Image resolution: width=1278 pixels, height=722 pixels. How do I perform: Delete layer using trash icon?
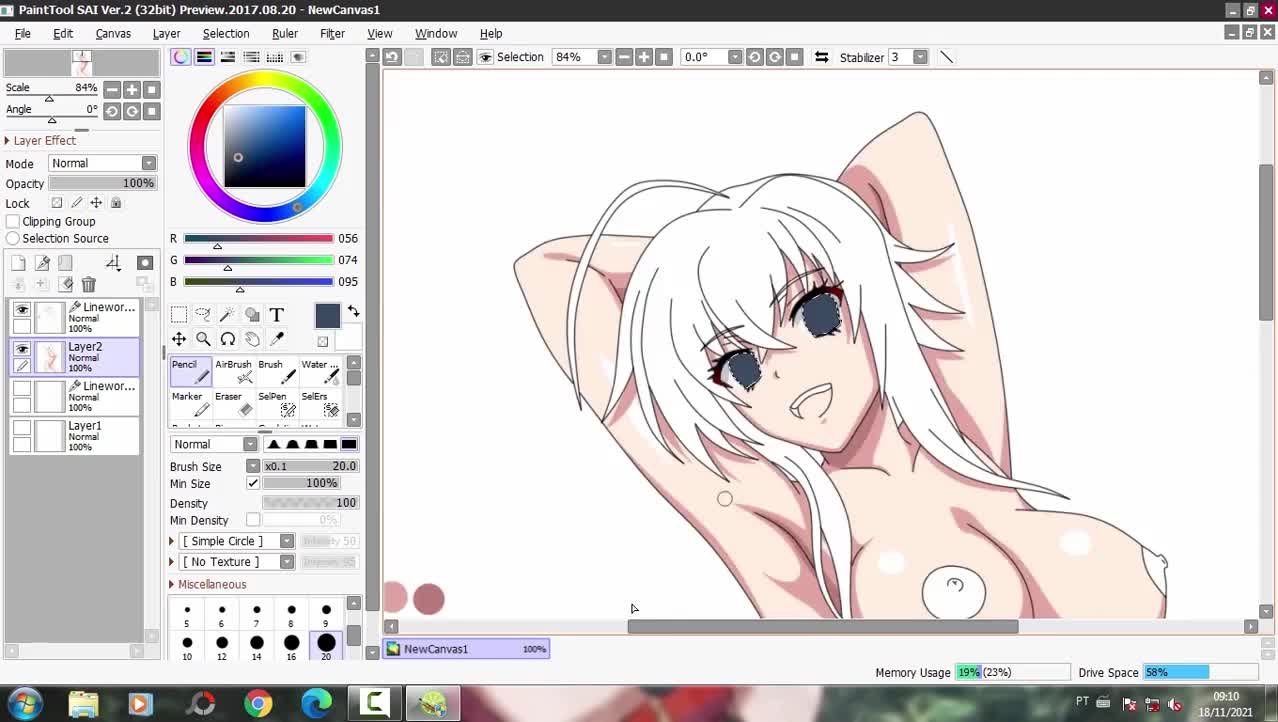[89, 285]
